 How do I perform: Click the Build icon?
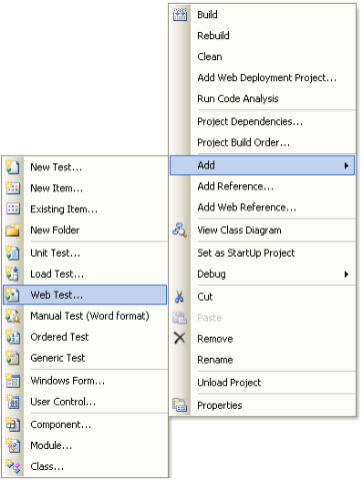coord(180,15)
